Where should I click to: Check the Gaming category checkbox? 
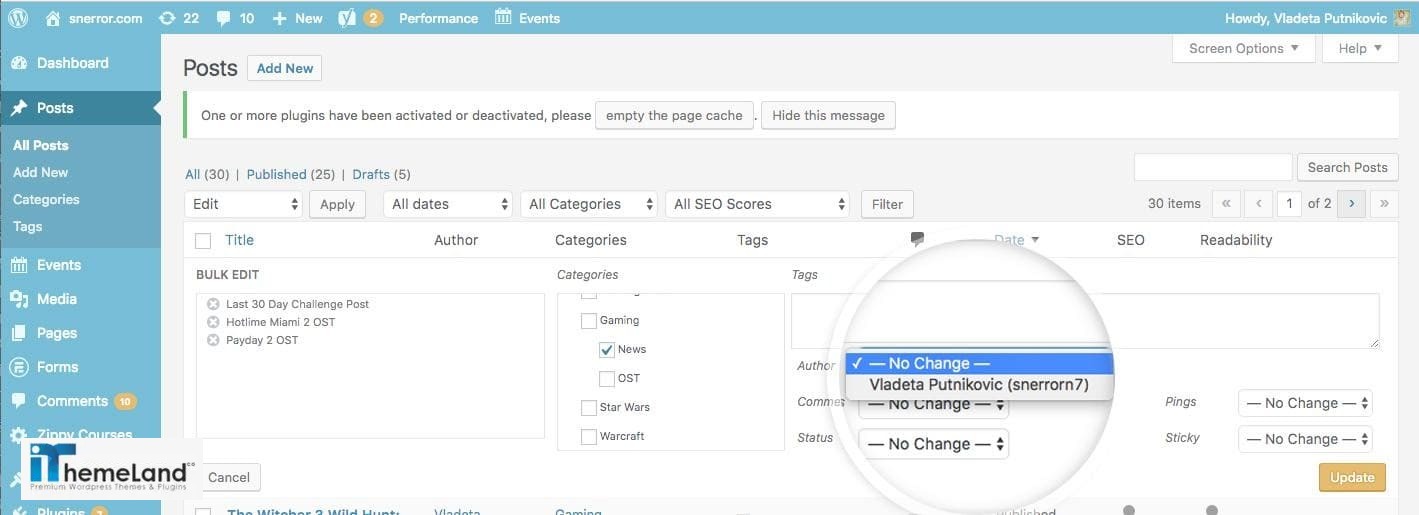589,321
